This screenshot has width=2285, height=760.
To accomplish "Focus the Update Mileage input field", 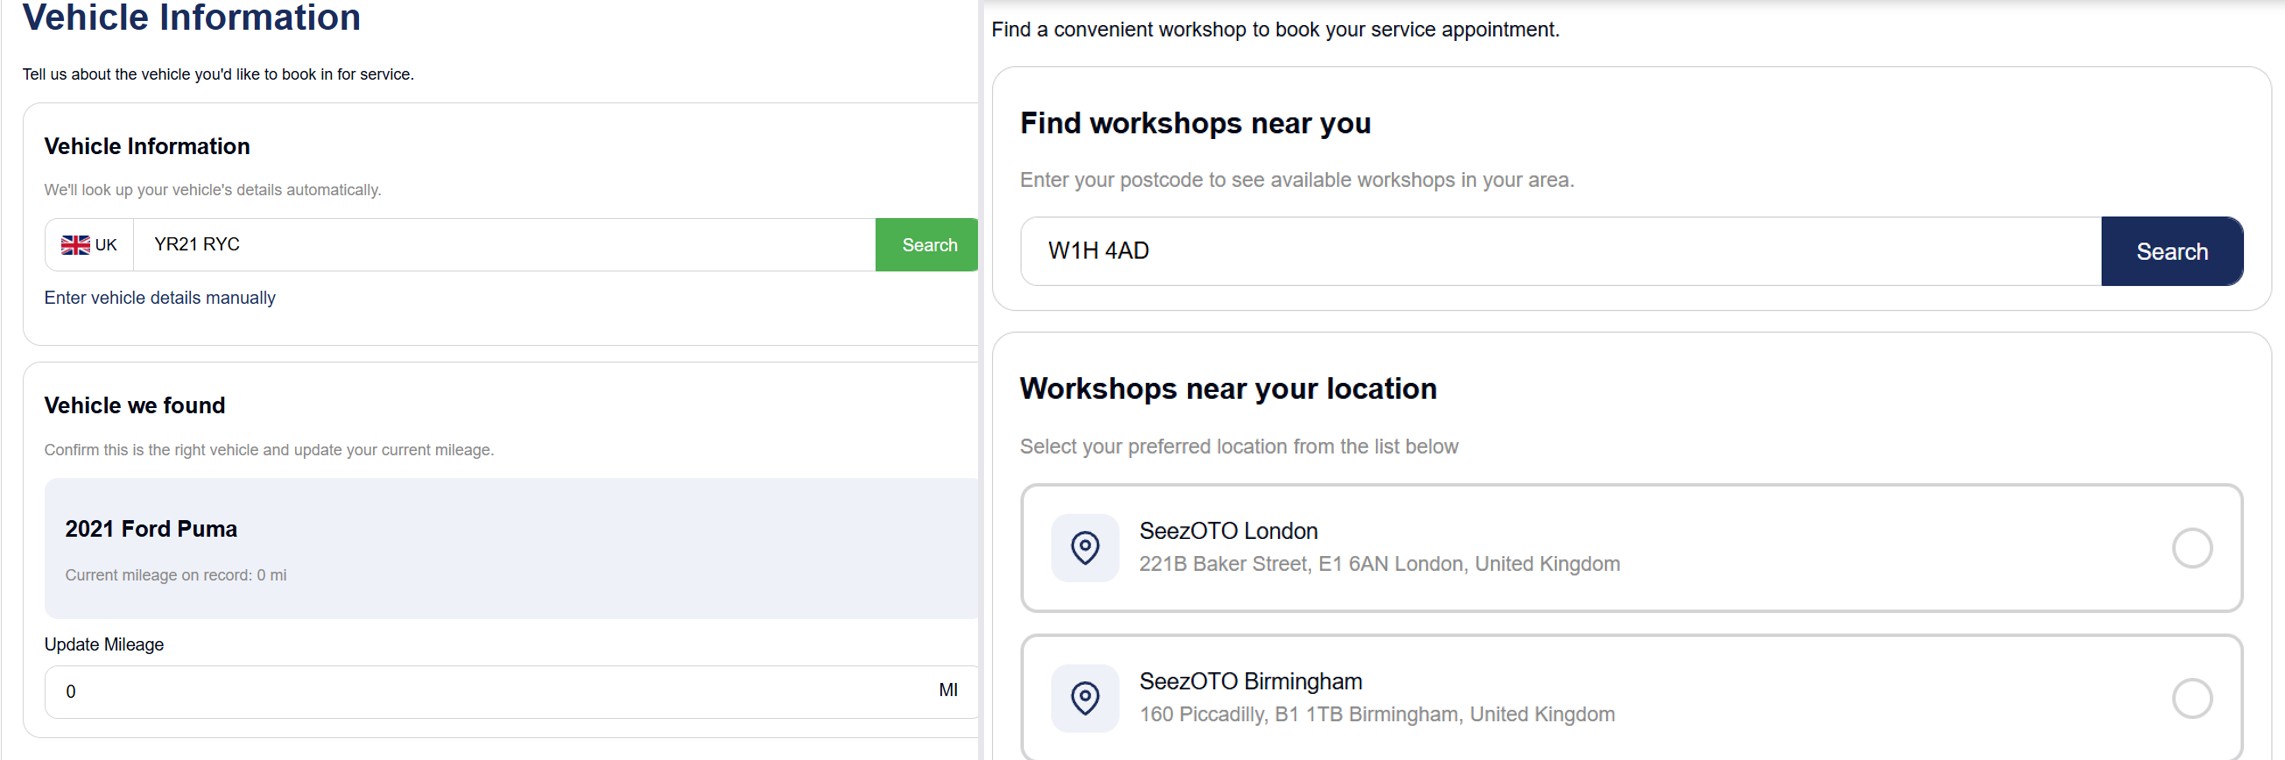I will [511, 692].
